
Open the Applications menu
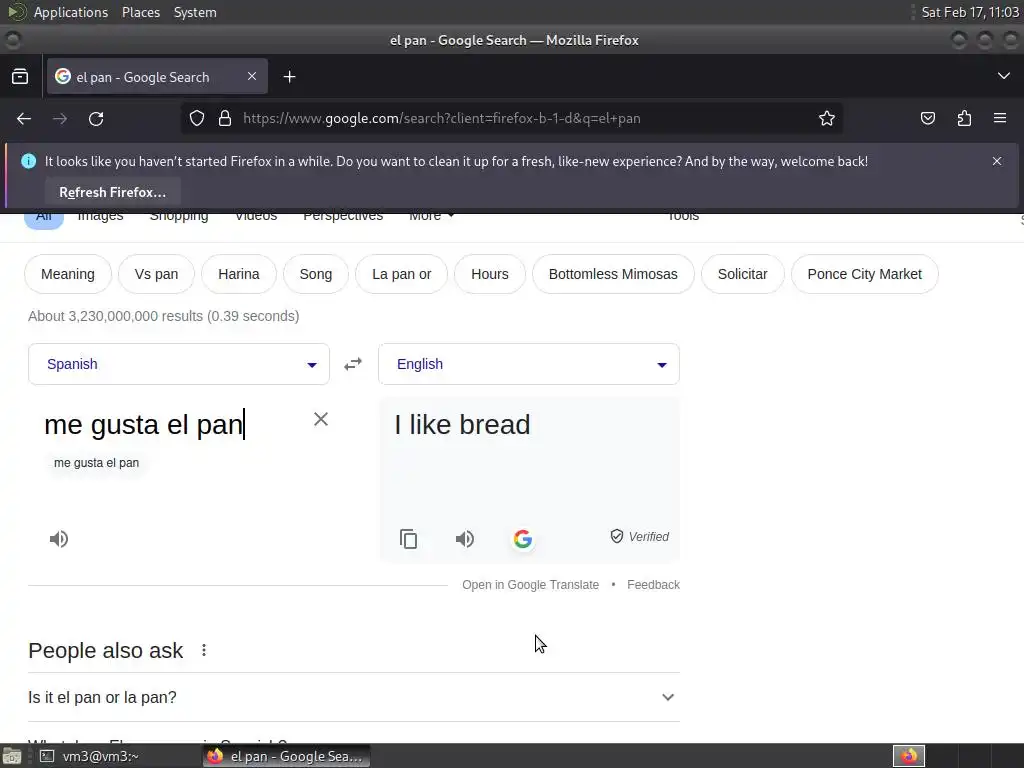click(x=71, y=12)
